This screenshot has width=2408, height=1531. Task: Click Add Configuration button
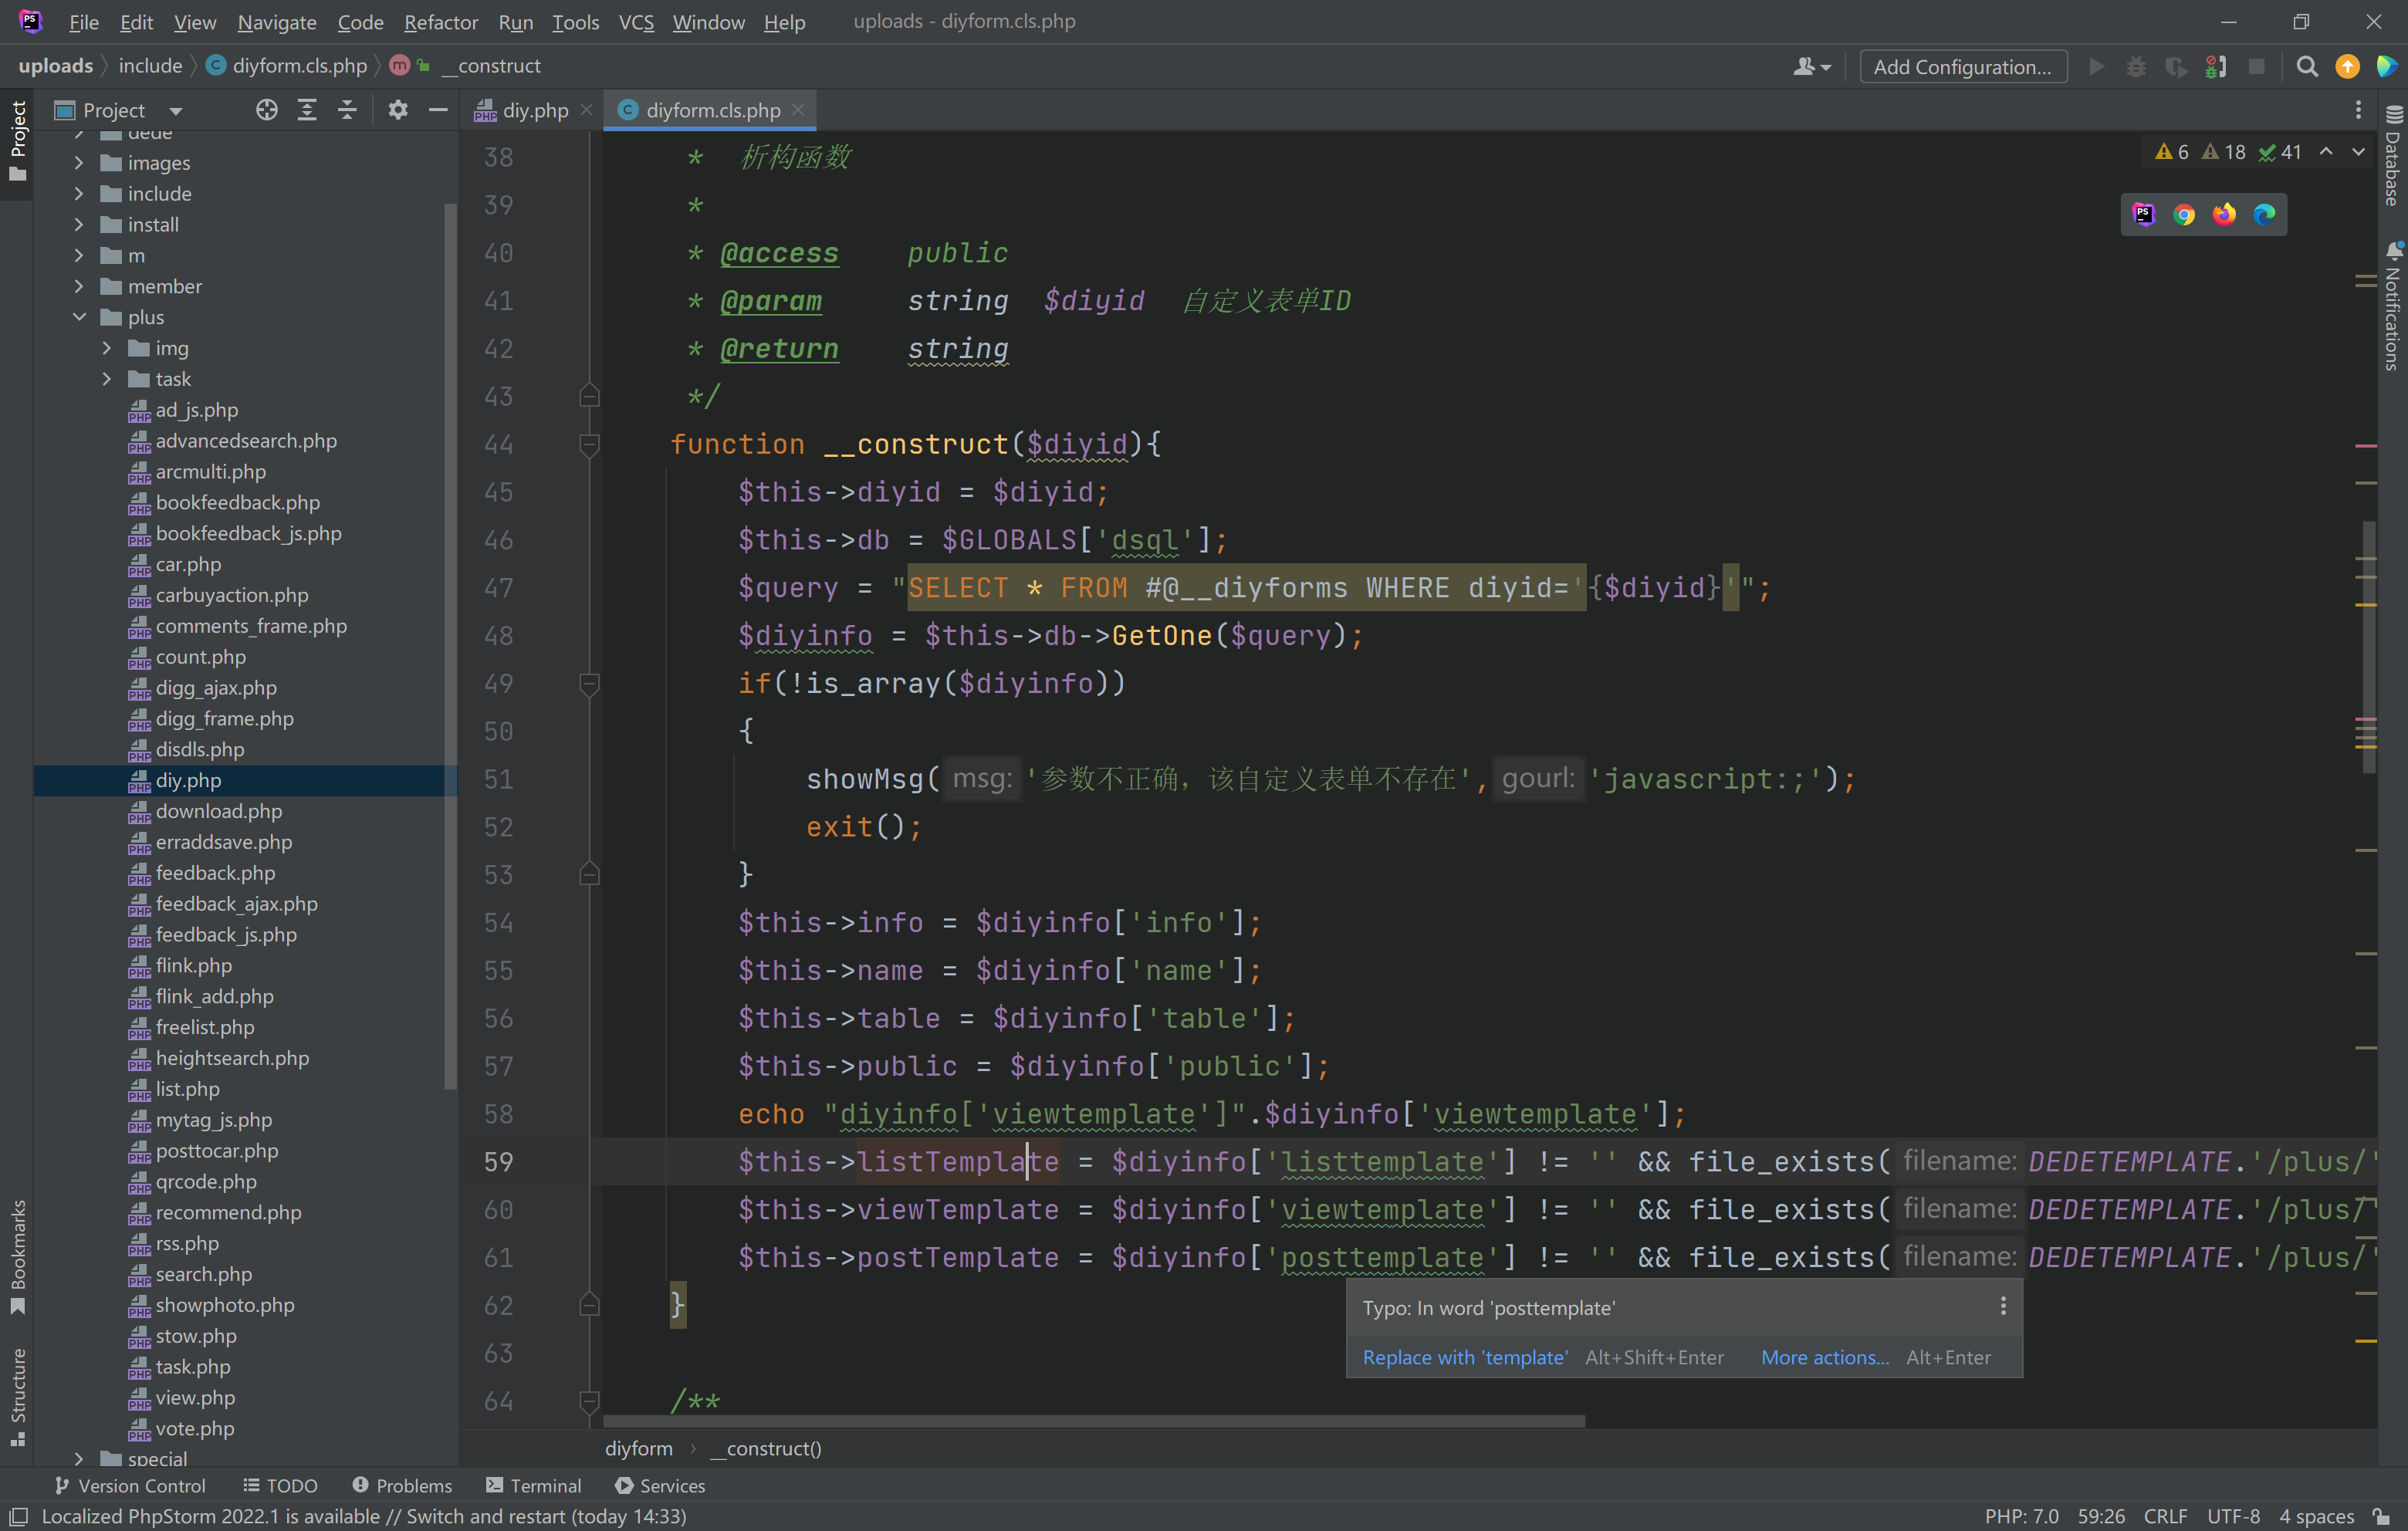coord(1962,67)
